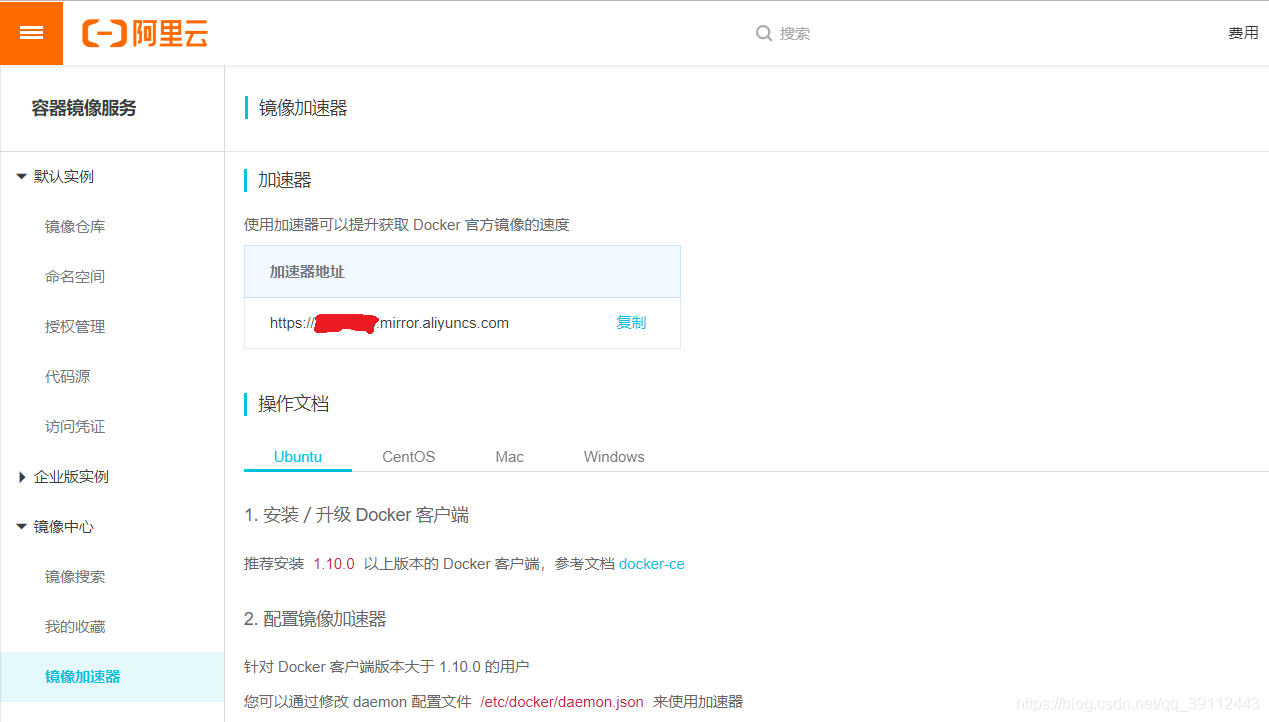The width and height of the screenshot is (1269, 722).
Task: Click the 1.10.0 version text
Action: [x=334, y=563]
